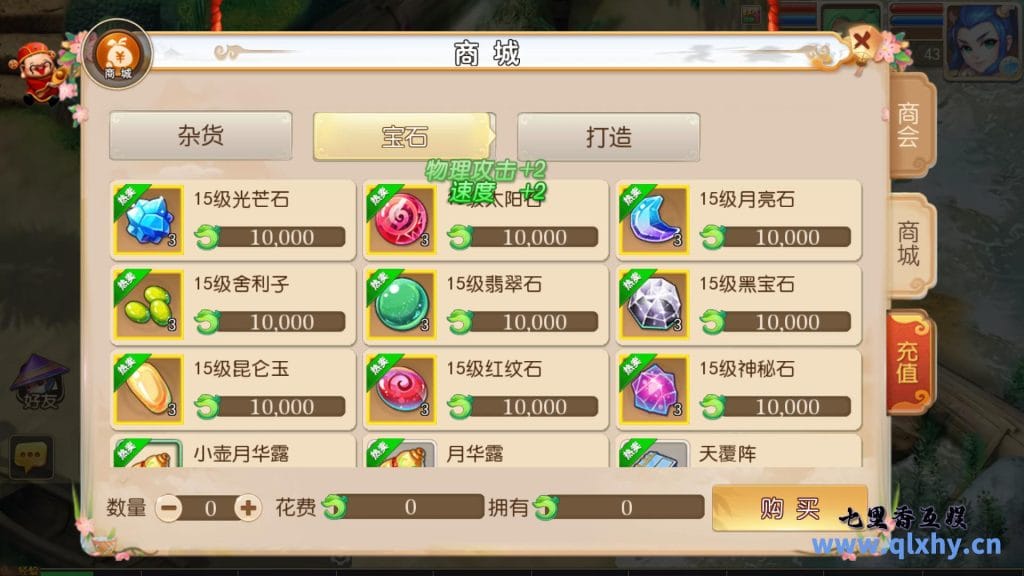The width and height of the screenshot is (1024, 576).
Task: Pick the green 15级舍利子 beads icon
Action: [148, 305]
